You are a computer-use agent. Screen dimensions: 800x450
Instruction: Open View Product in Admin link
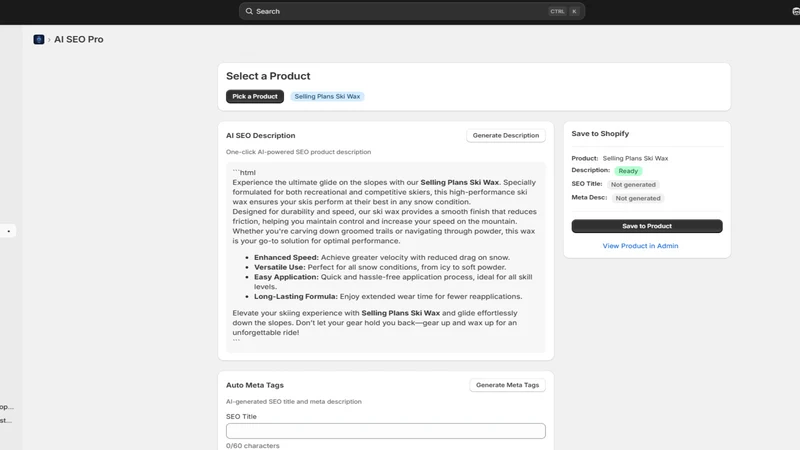pyautogui.click(x=640, y=246)
